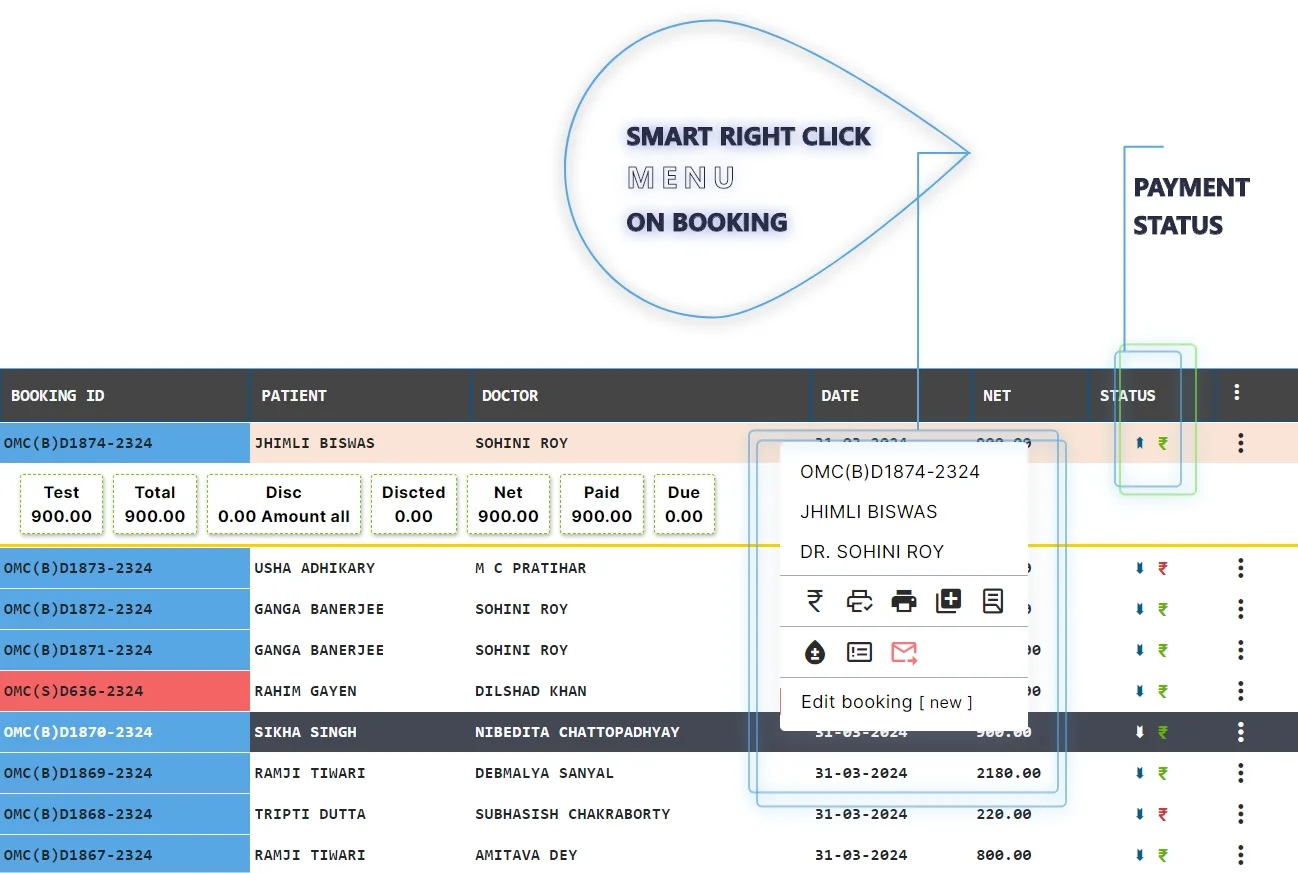Click the receipt document icon in context menu

992,601
